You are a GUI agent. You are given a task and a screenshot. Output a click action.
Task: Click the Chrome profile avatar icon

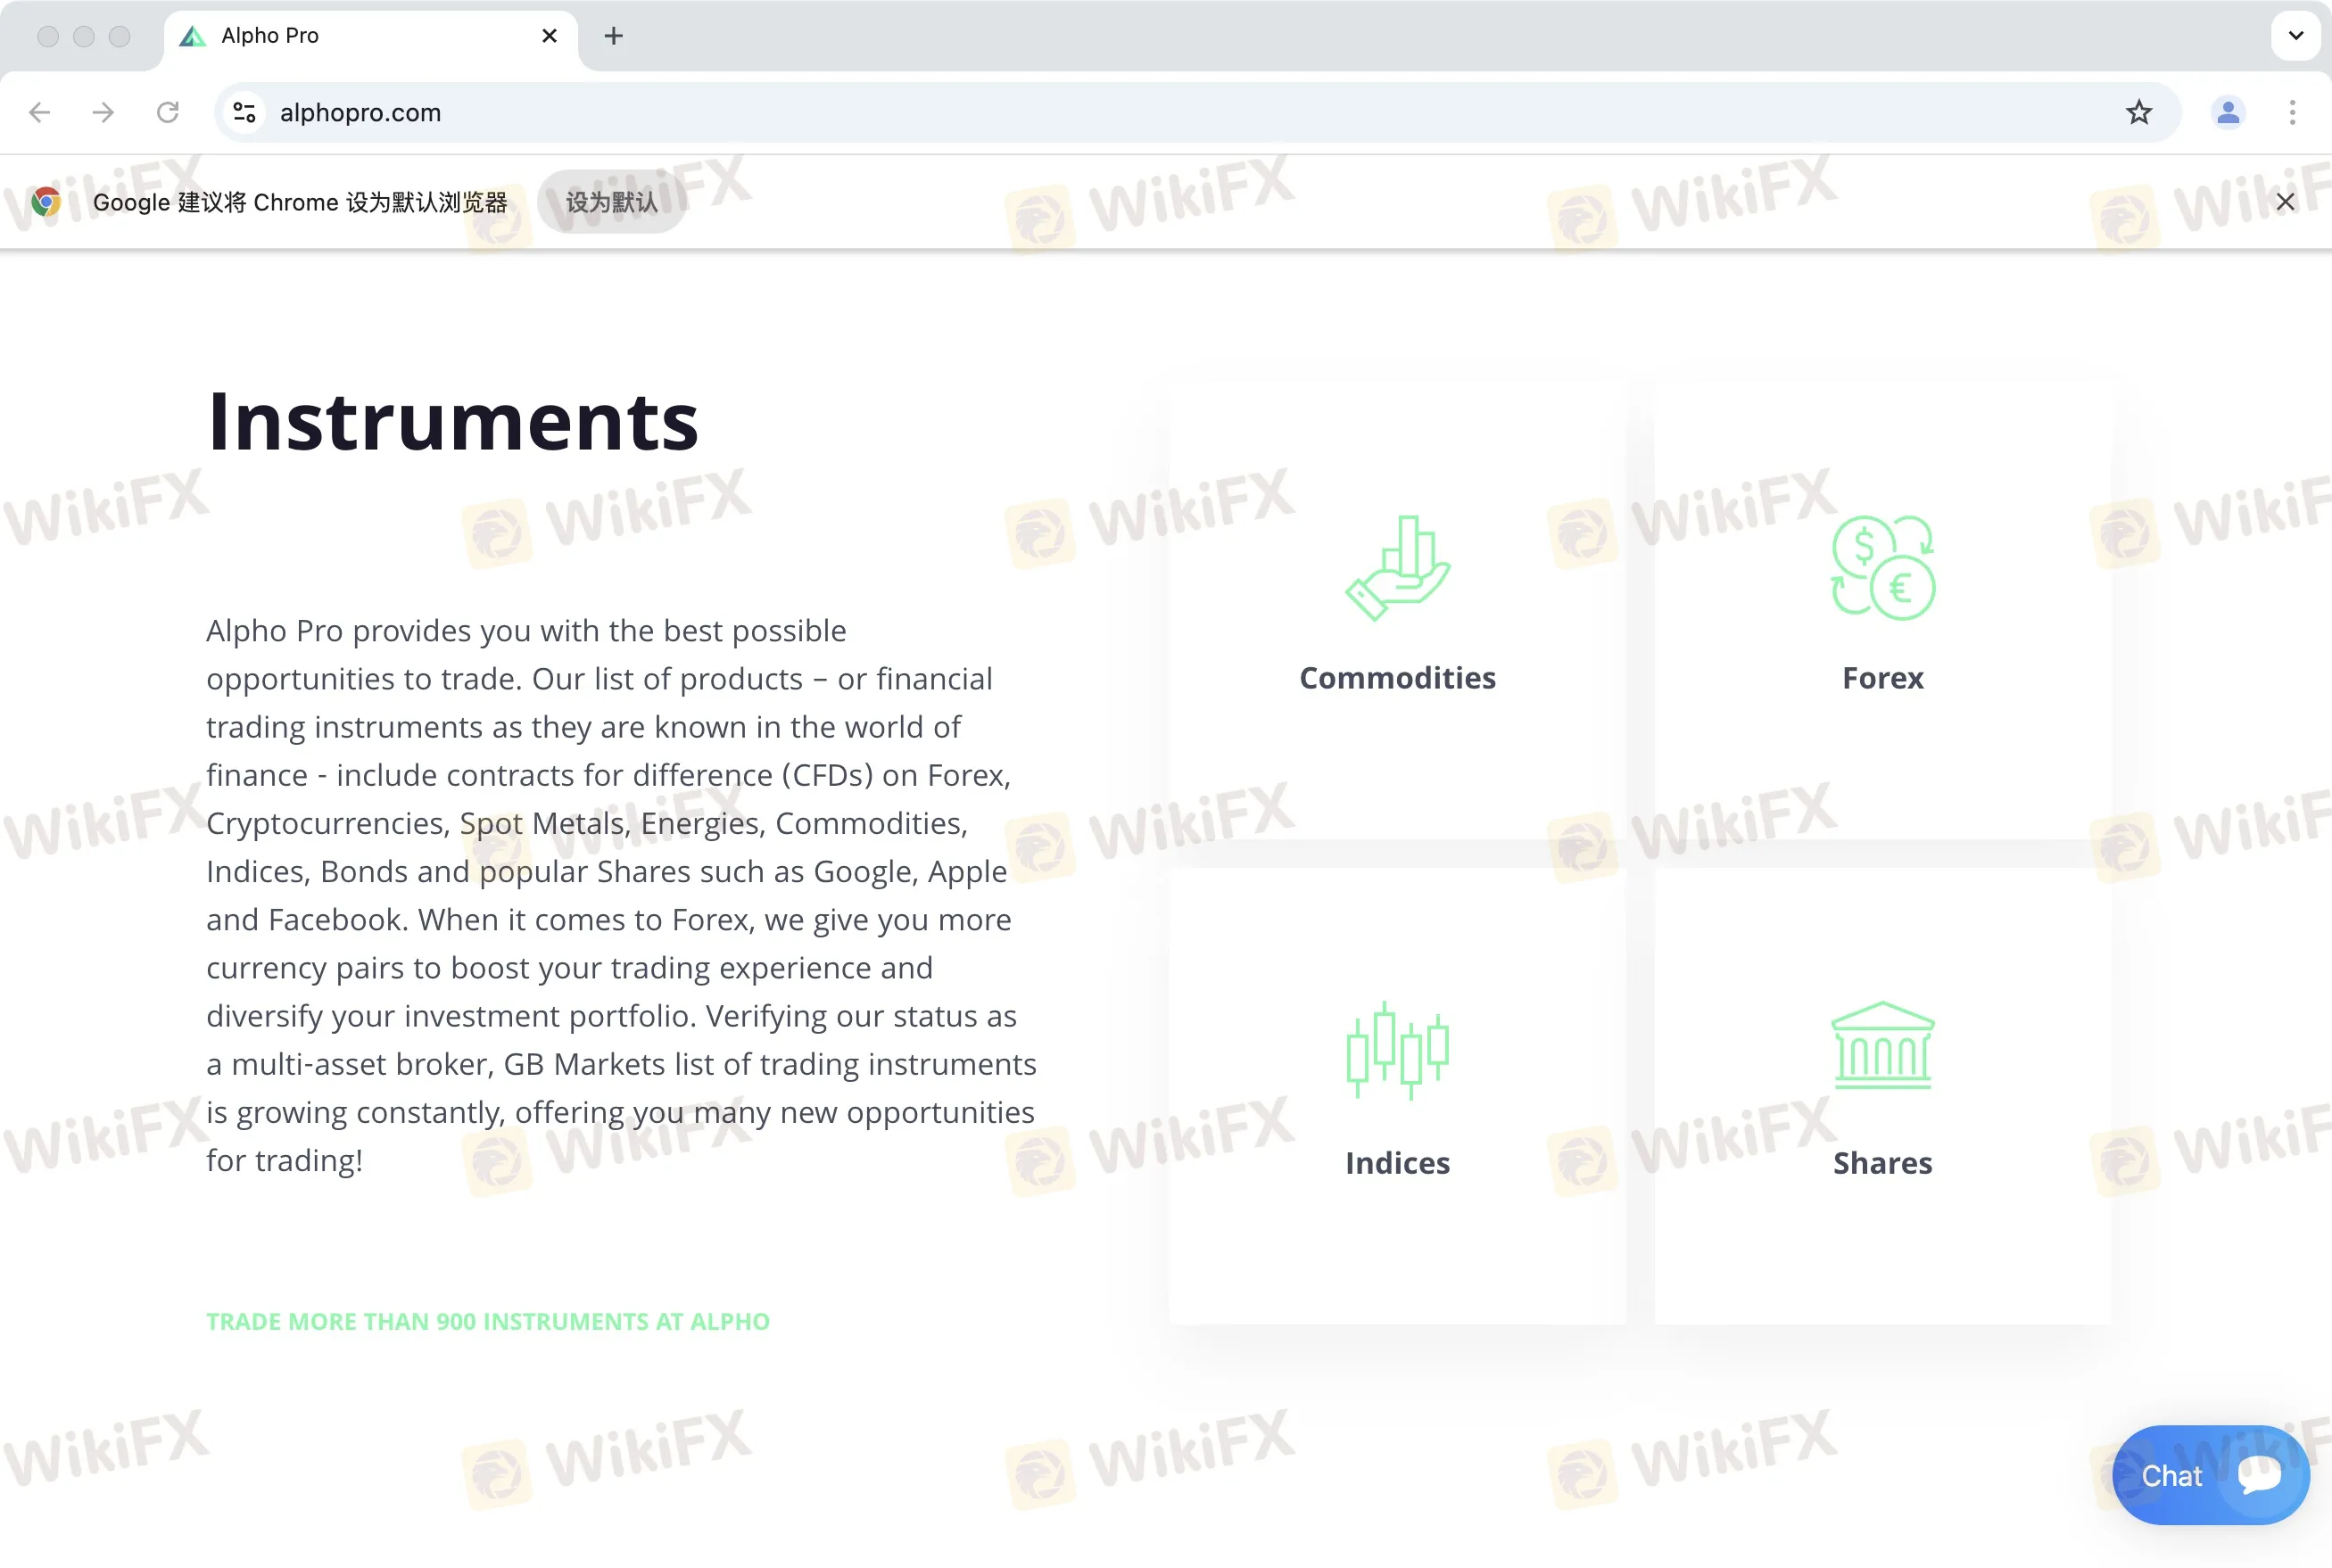[x=2227, y=112]
